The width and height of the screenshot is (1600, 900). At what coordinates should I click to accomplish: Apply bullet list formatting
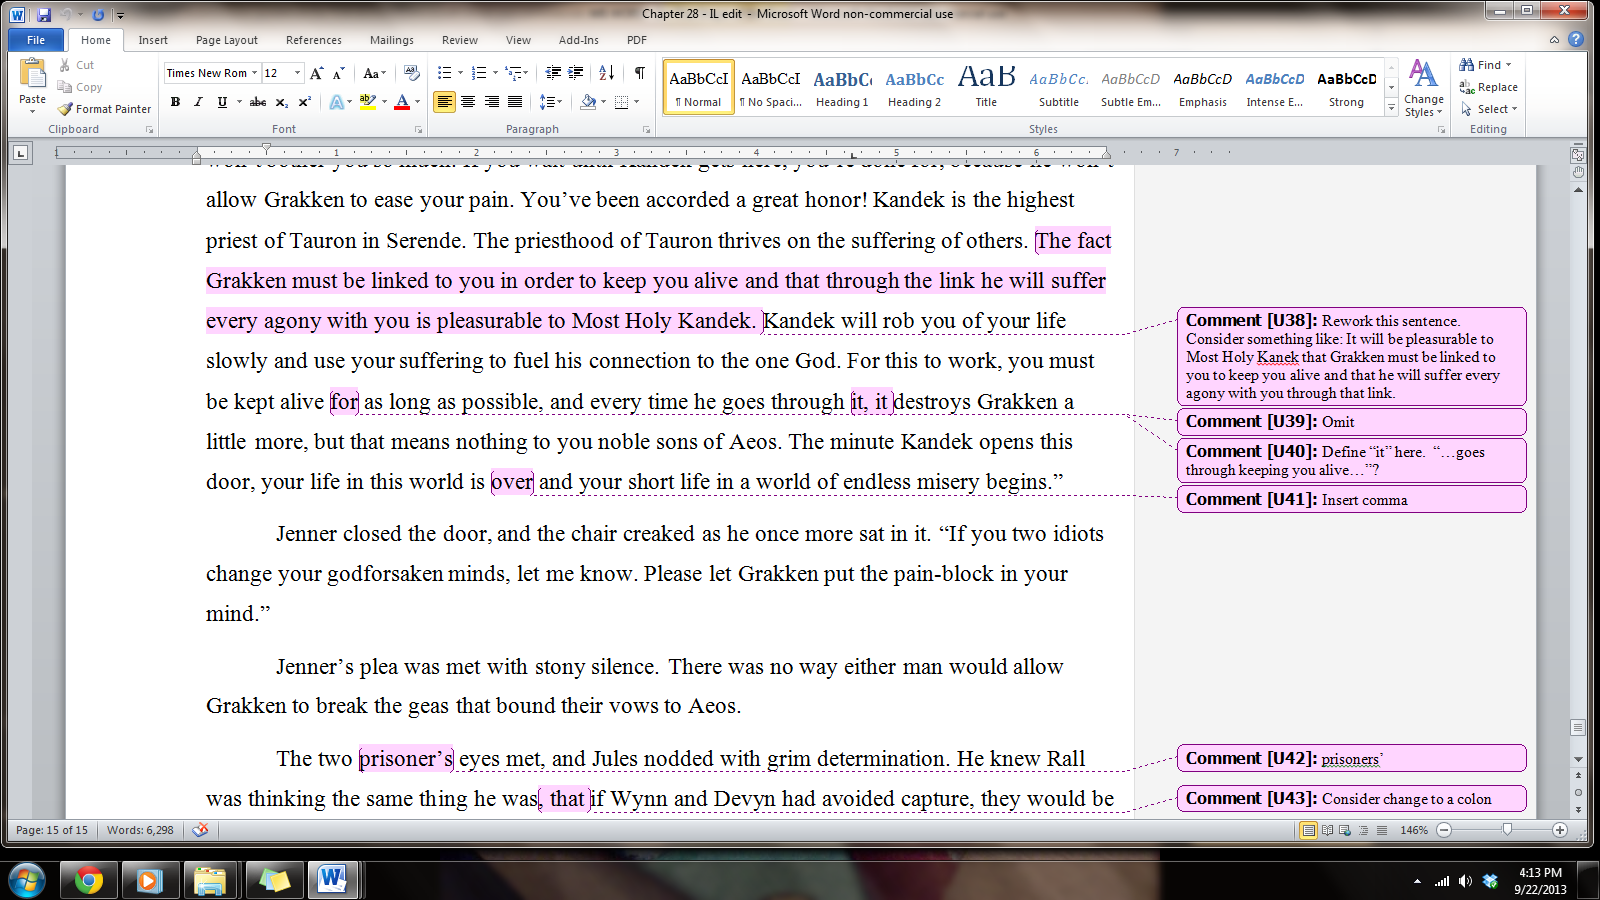(x=445, y=73)
